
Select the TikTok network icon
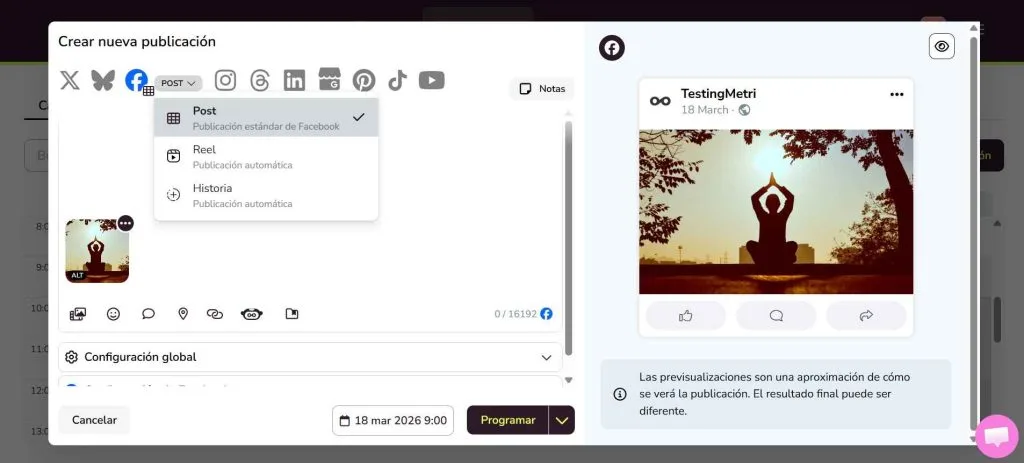click(397, 80)
